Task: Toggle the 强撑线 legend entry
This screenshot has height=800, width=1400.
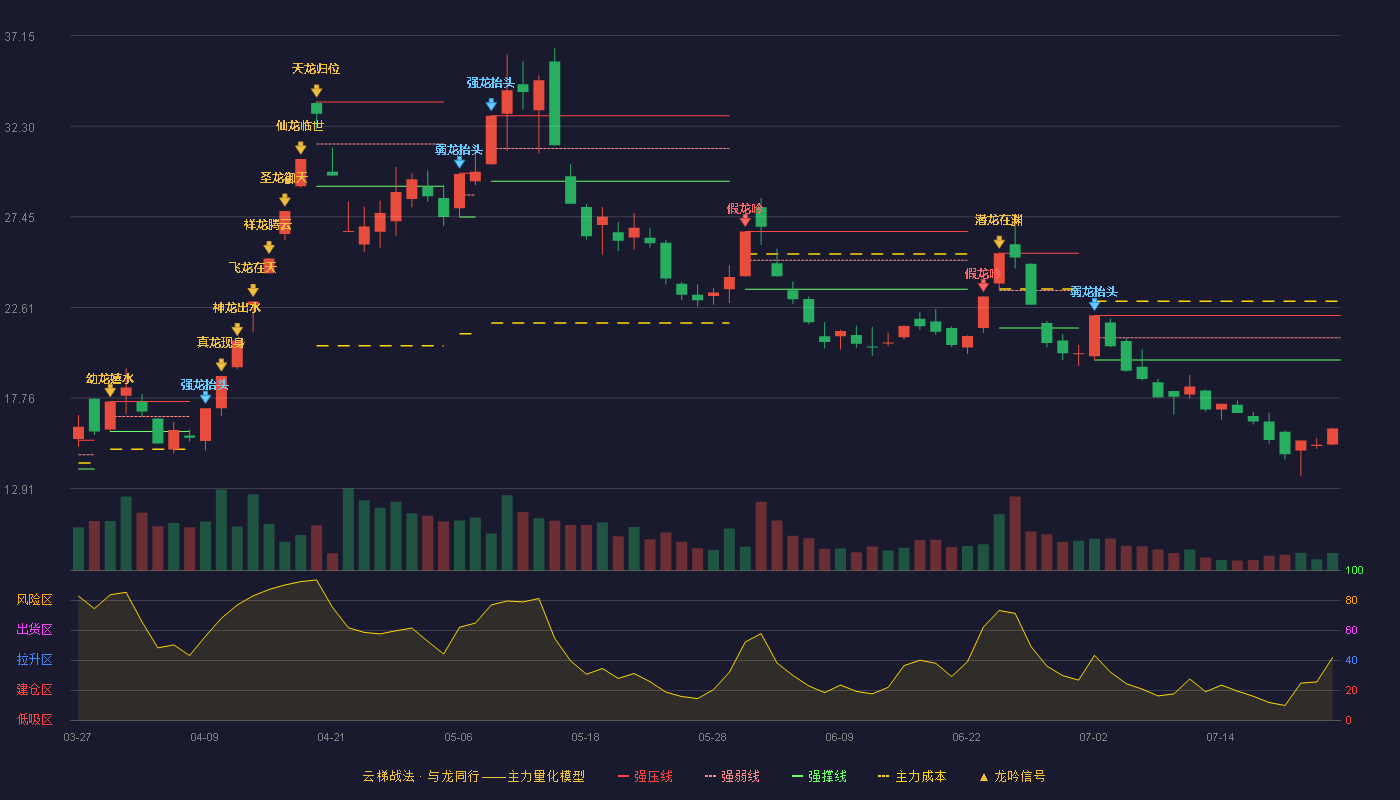Action: [819, 776]
